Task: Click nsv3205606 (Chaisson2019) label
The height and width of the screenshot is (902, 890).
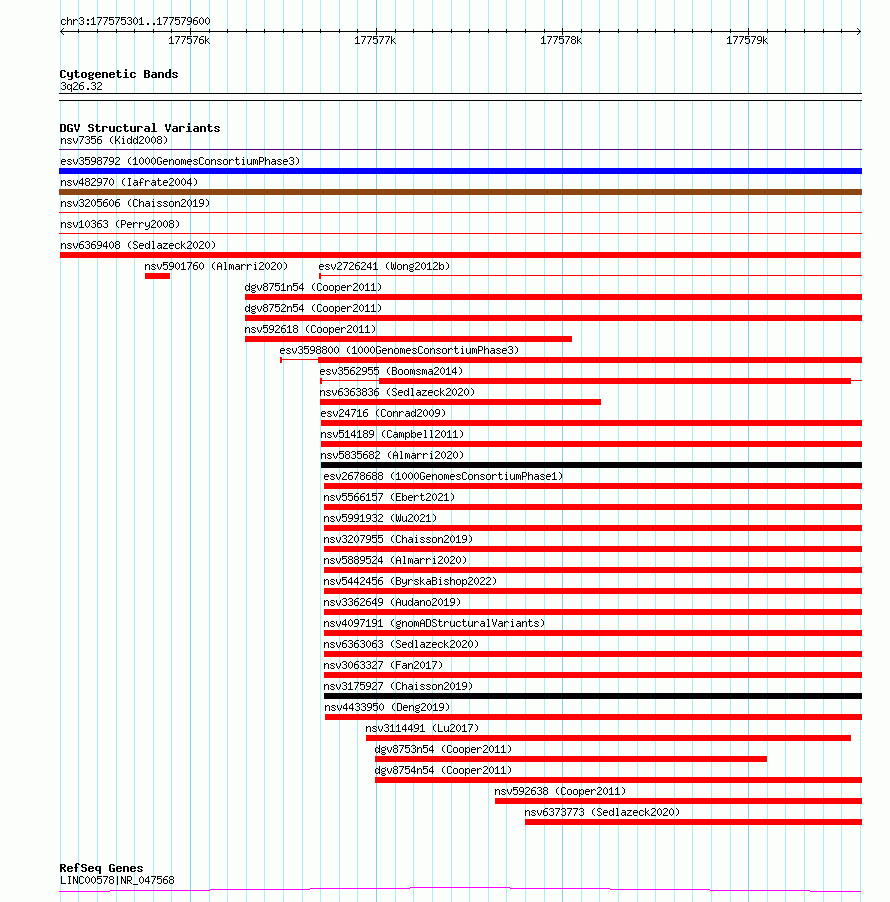Action: click(135, 203)
